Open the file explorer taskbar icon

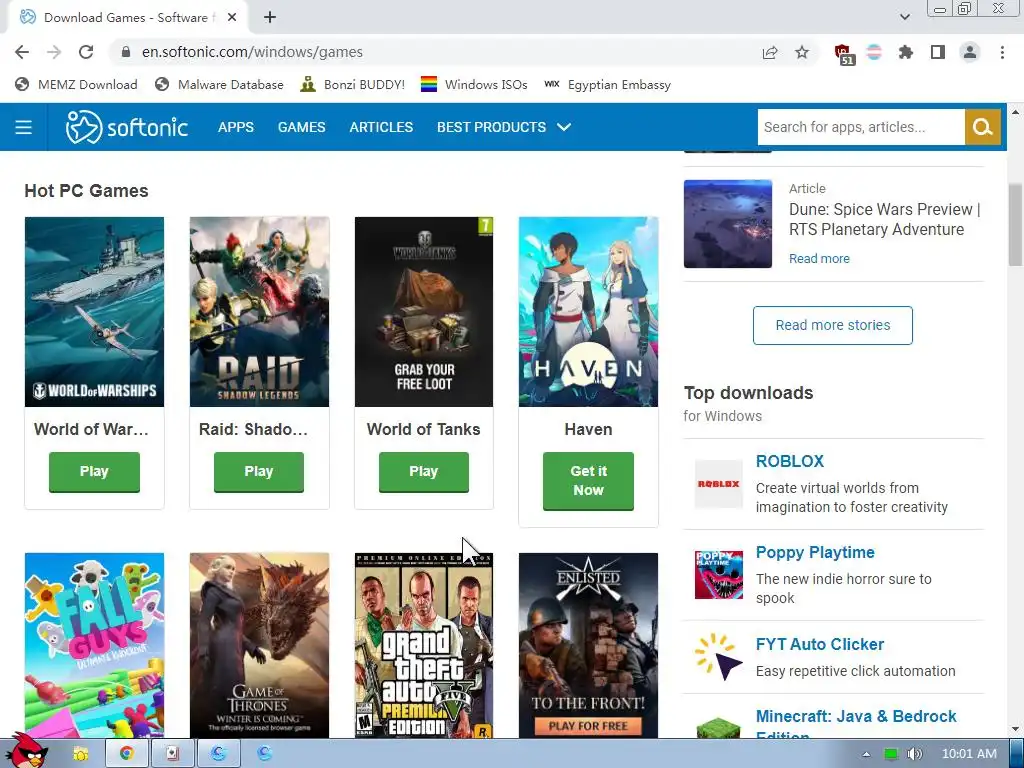(x=81, y=754)
